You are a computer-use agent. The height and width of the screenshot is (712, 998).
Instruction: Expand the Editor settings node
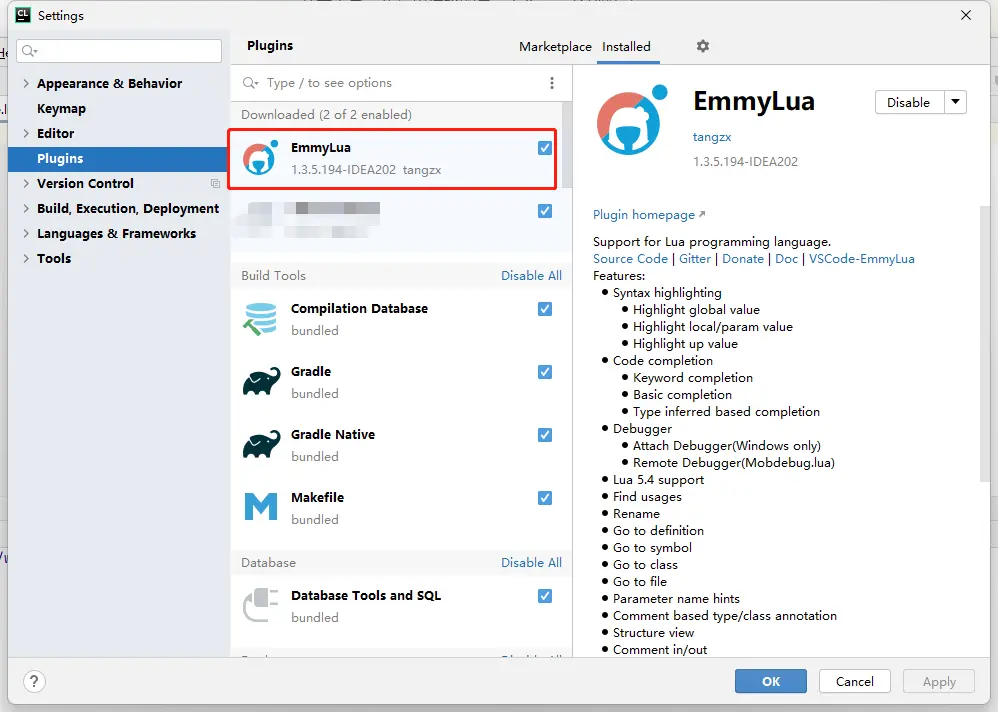25,133
